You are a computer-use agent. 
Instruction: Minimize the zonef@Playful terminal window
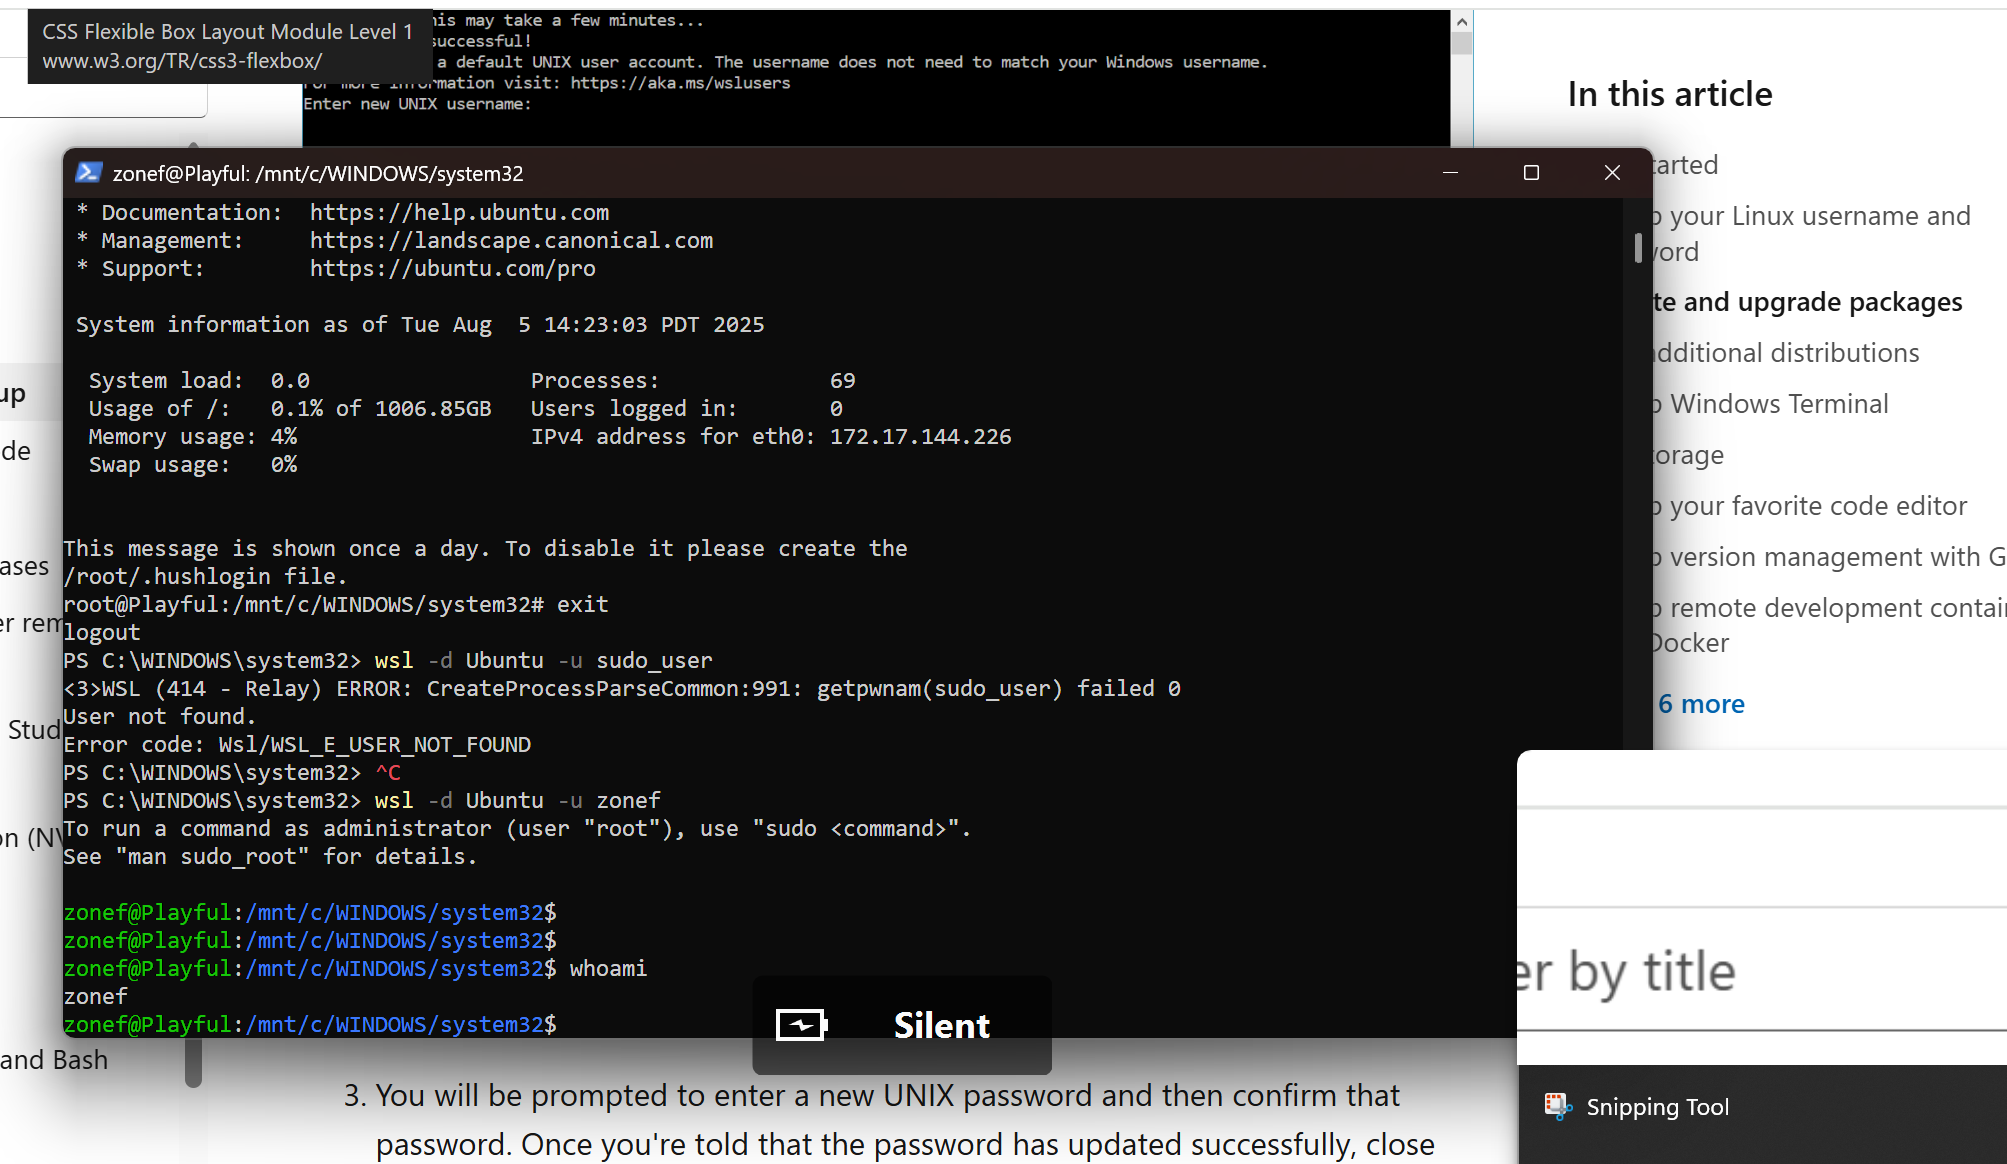(x=1450, y=173)
